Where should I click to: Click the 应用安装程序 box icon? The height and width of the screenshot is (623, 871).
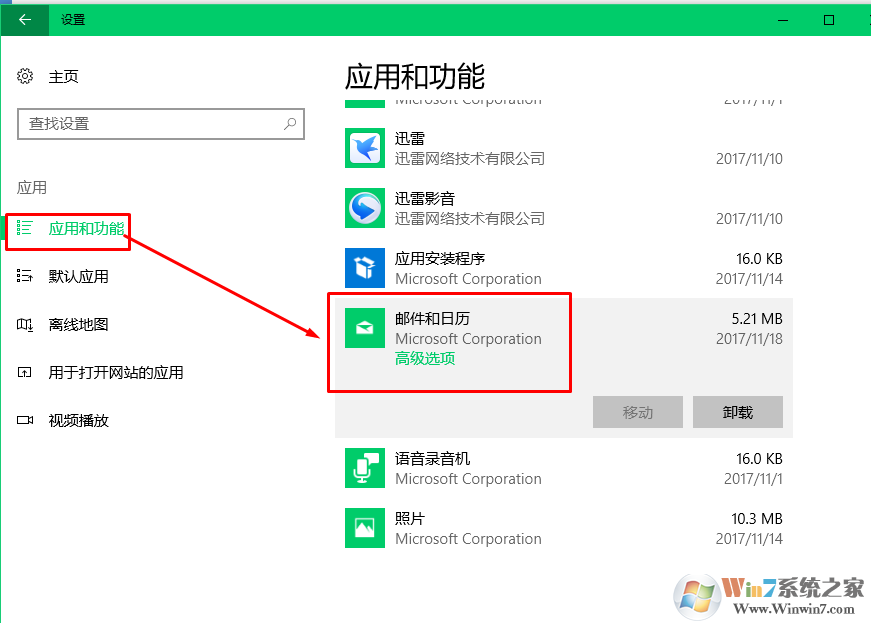tap(365, 268)
